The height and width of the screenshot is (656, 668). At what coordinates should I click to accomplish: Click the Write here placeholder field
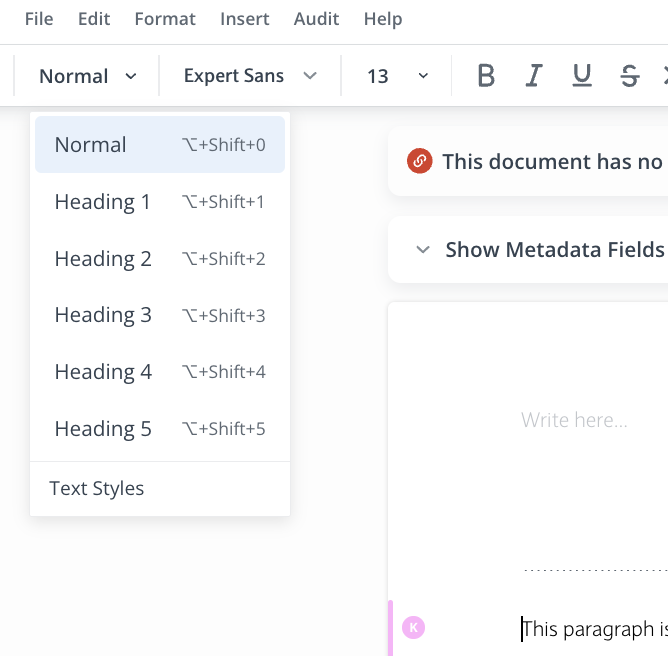click(574, 420)
